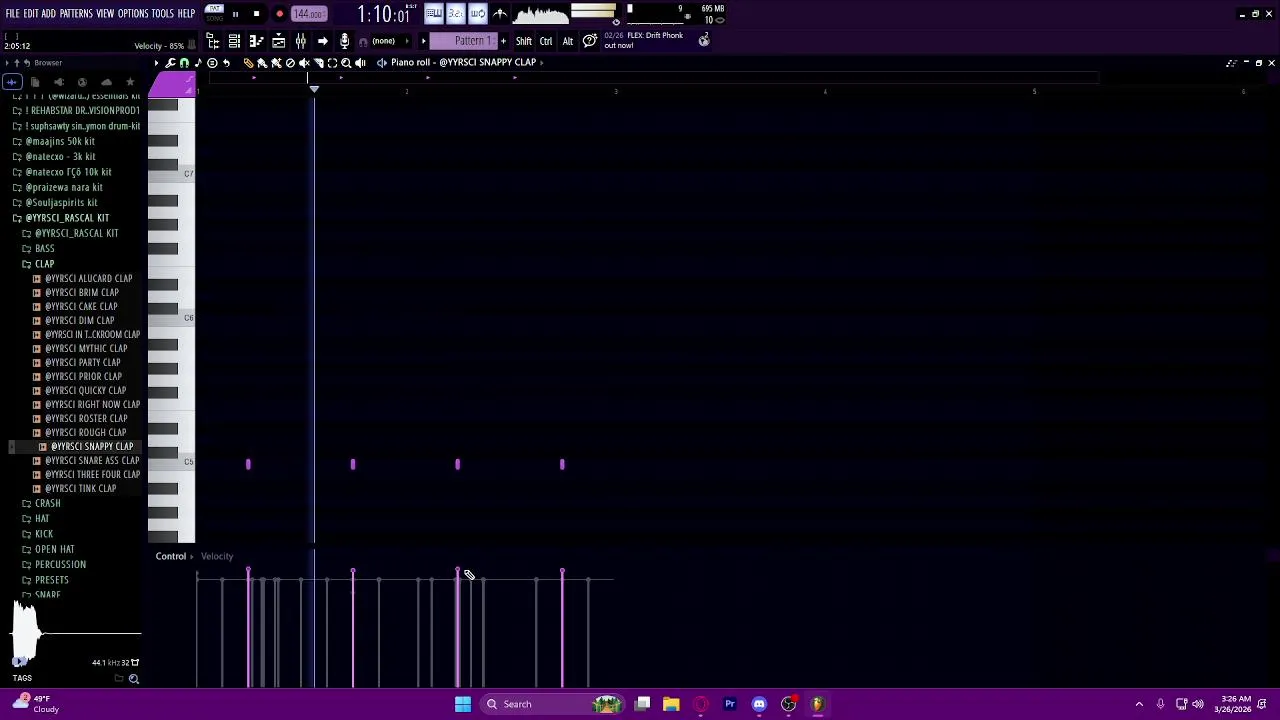Select the Mute tool in piano roll toolbar
The image size is (1280, 720).
click(x=304, y=63)
